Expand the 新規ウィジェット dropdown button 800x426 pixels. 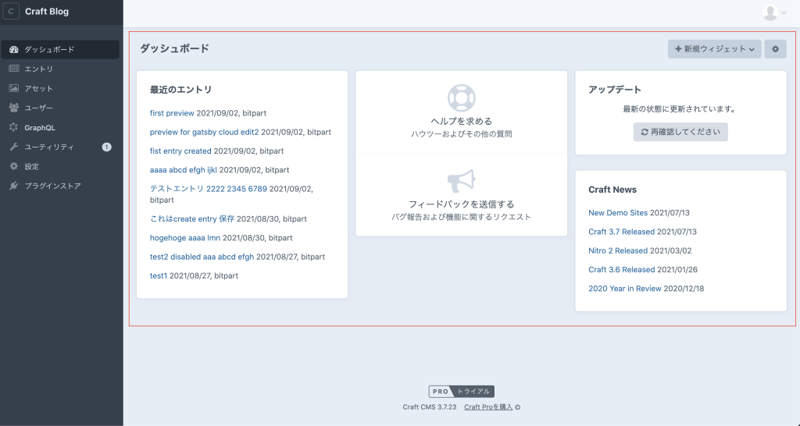pos(714,49)
